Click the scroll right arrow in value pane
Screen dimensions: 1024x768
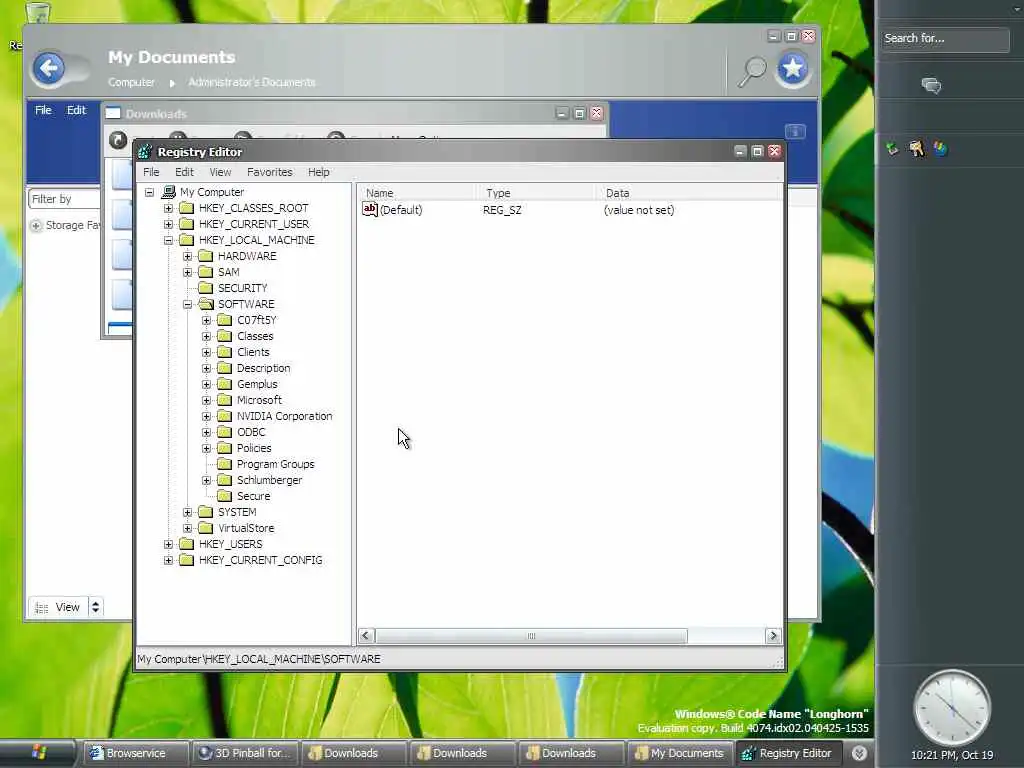click(x=773, y=635)
